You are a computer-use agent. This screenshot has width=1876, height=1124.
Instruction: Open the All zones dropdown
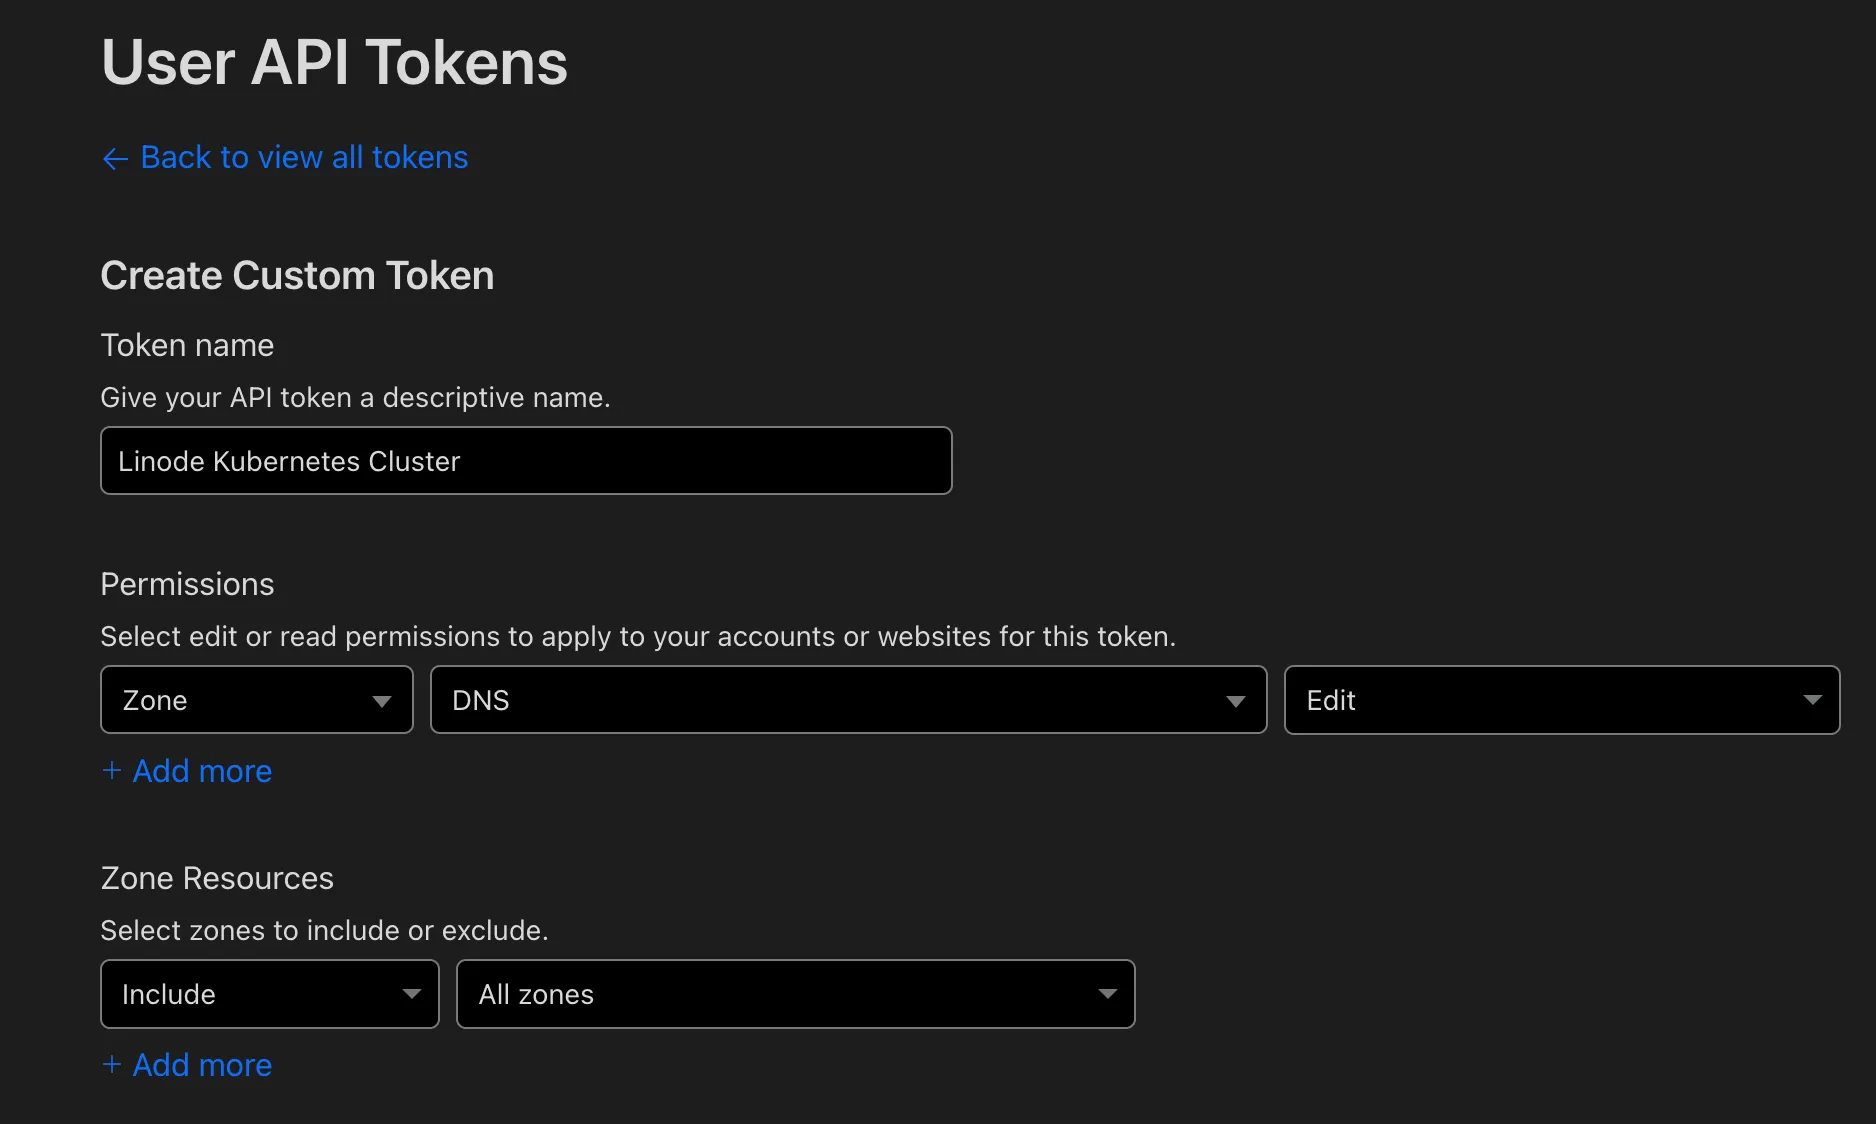click(x=796, y=994)
